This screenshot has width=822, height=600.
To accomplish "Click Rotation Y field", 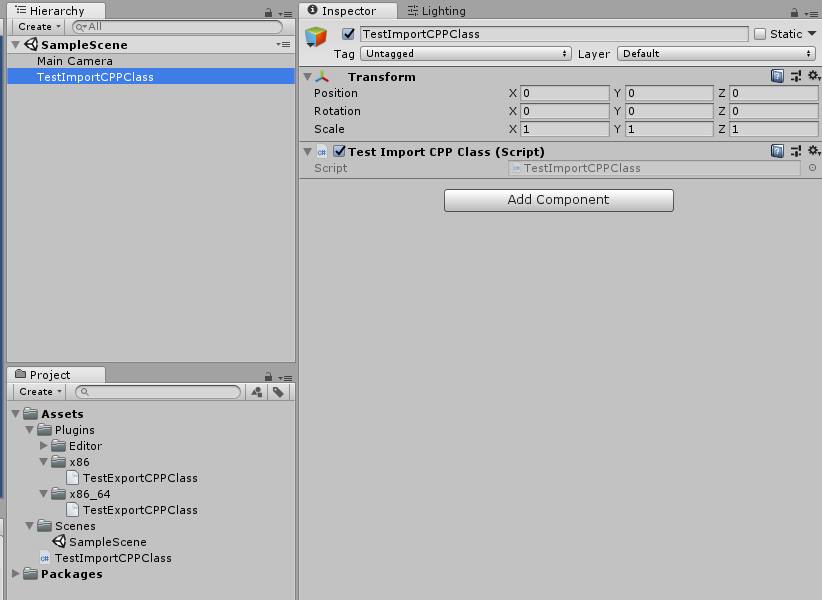I will [669, 111].
